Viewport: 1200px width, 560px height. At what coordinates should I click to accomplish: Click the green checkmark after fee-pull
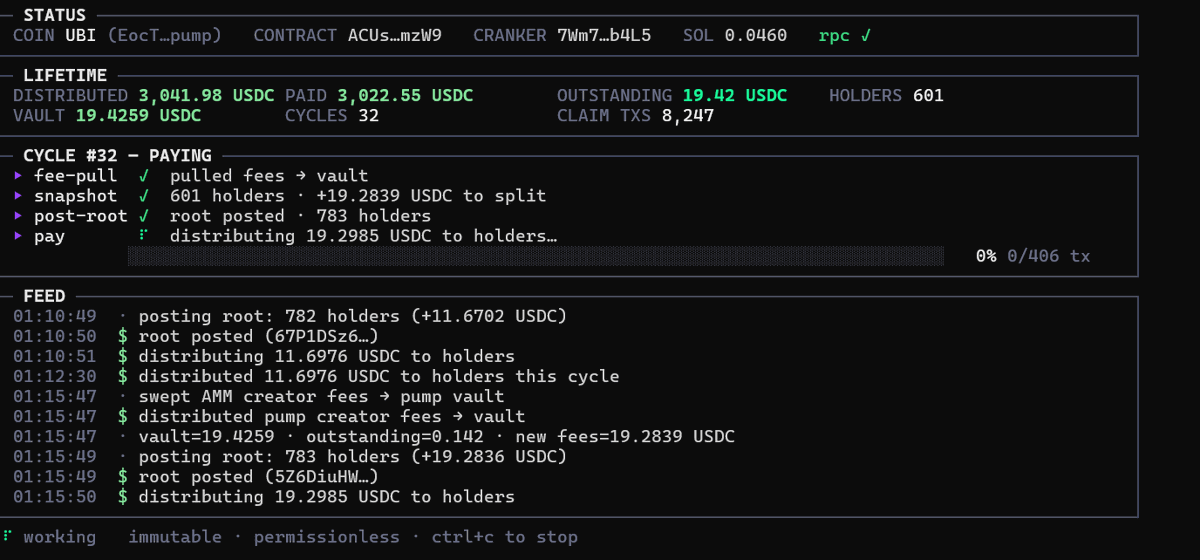pos(145,176)
